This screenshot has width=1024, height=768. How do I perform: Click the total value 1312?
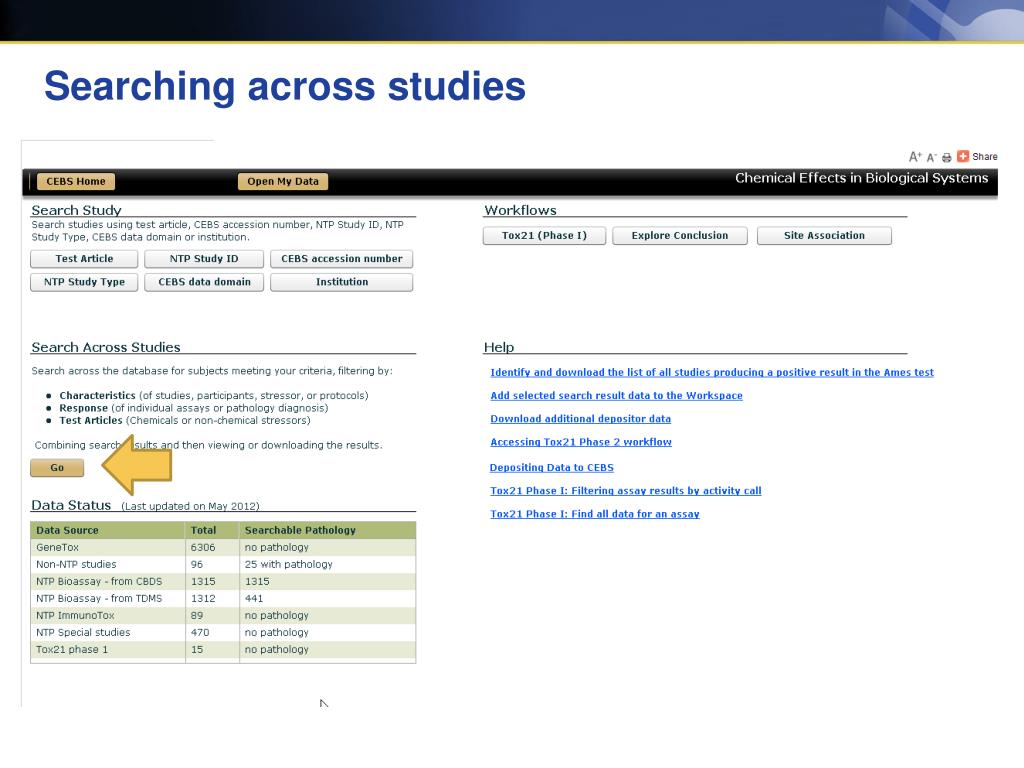pos(203,598)
